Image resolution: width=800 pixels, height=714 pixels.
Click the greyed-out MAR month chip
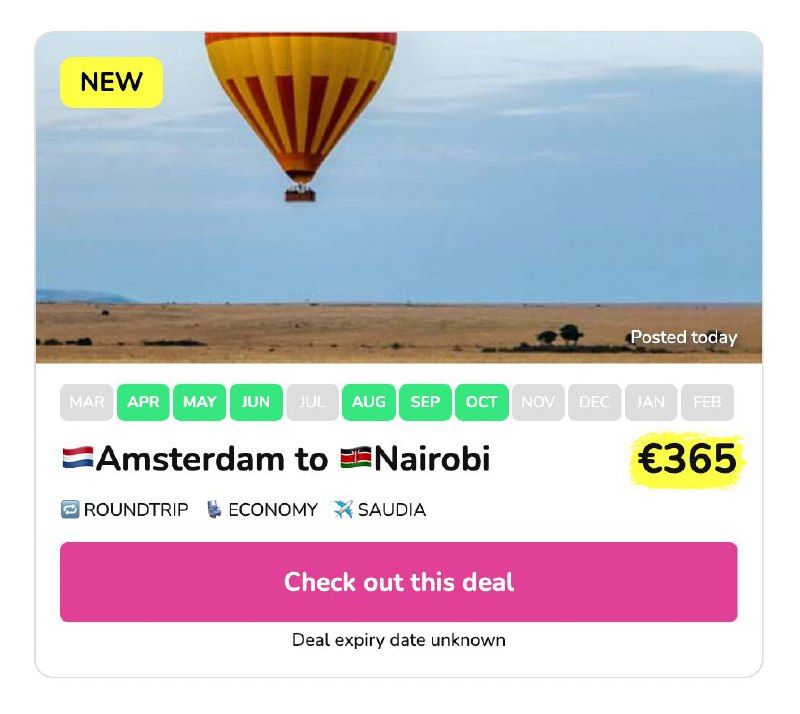click(x=86, y=402)
